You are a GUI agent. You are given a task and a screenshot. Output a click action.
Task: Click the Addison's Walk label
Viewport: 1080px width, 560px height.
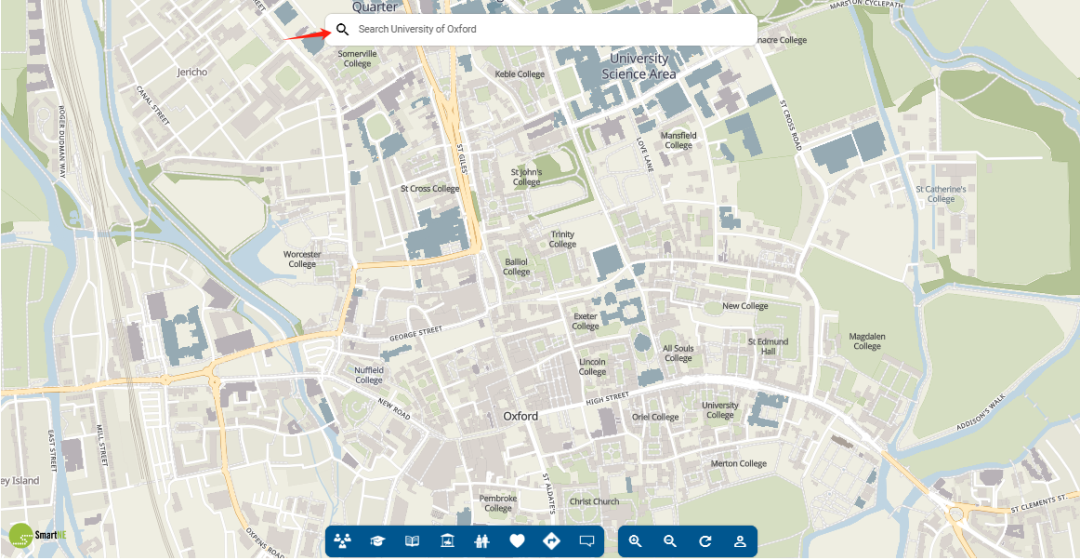pos(981,412)
